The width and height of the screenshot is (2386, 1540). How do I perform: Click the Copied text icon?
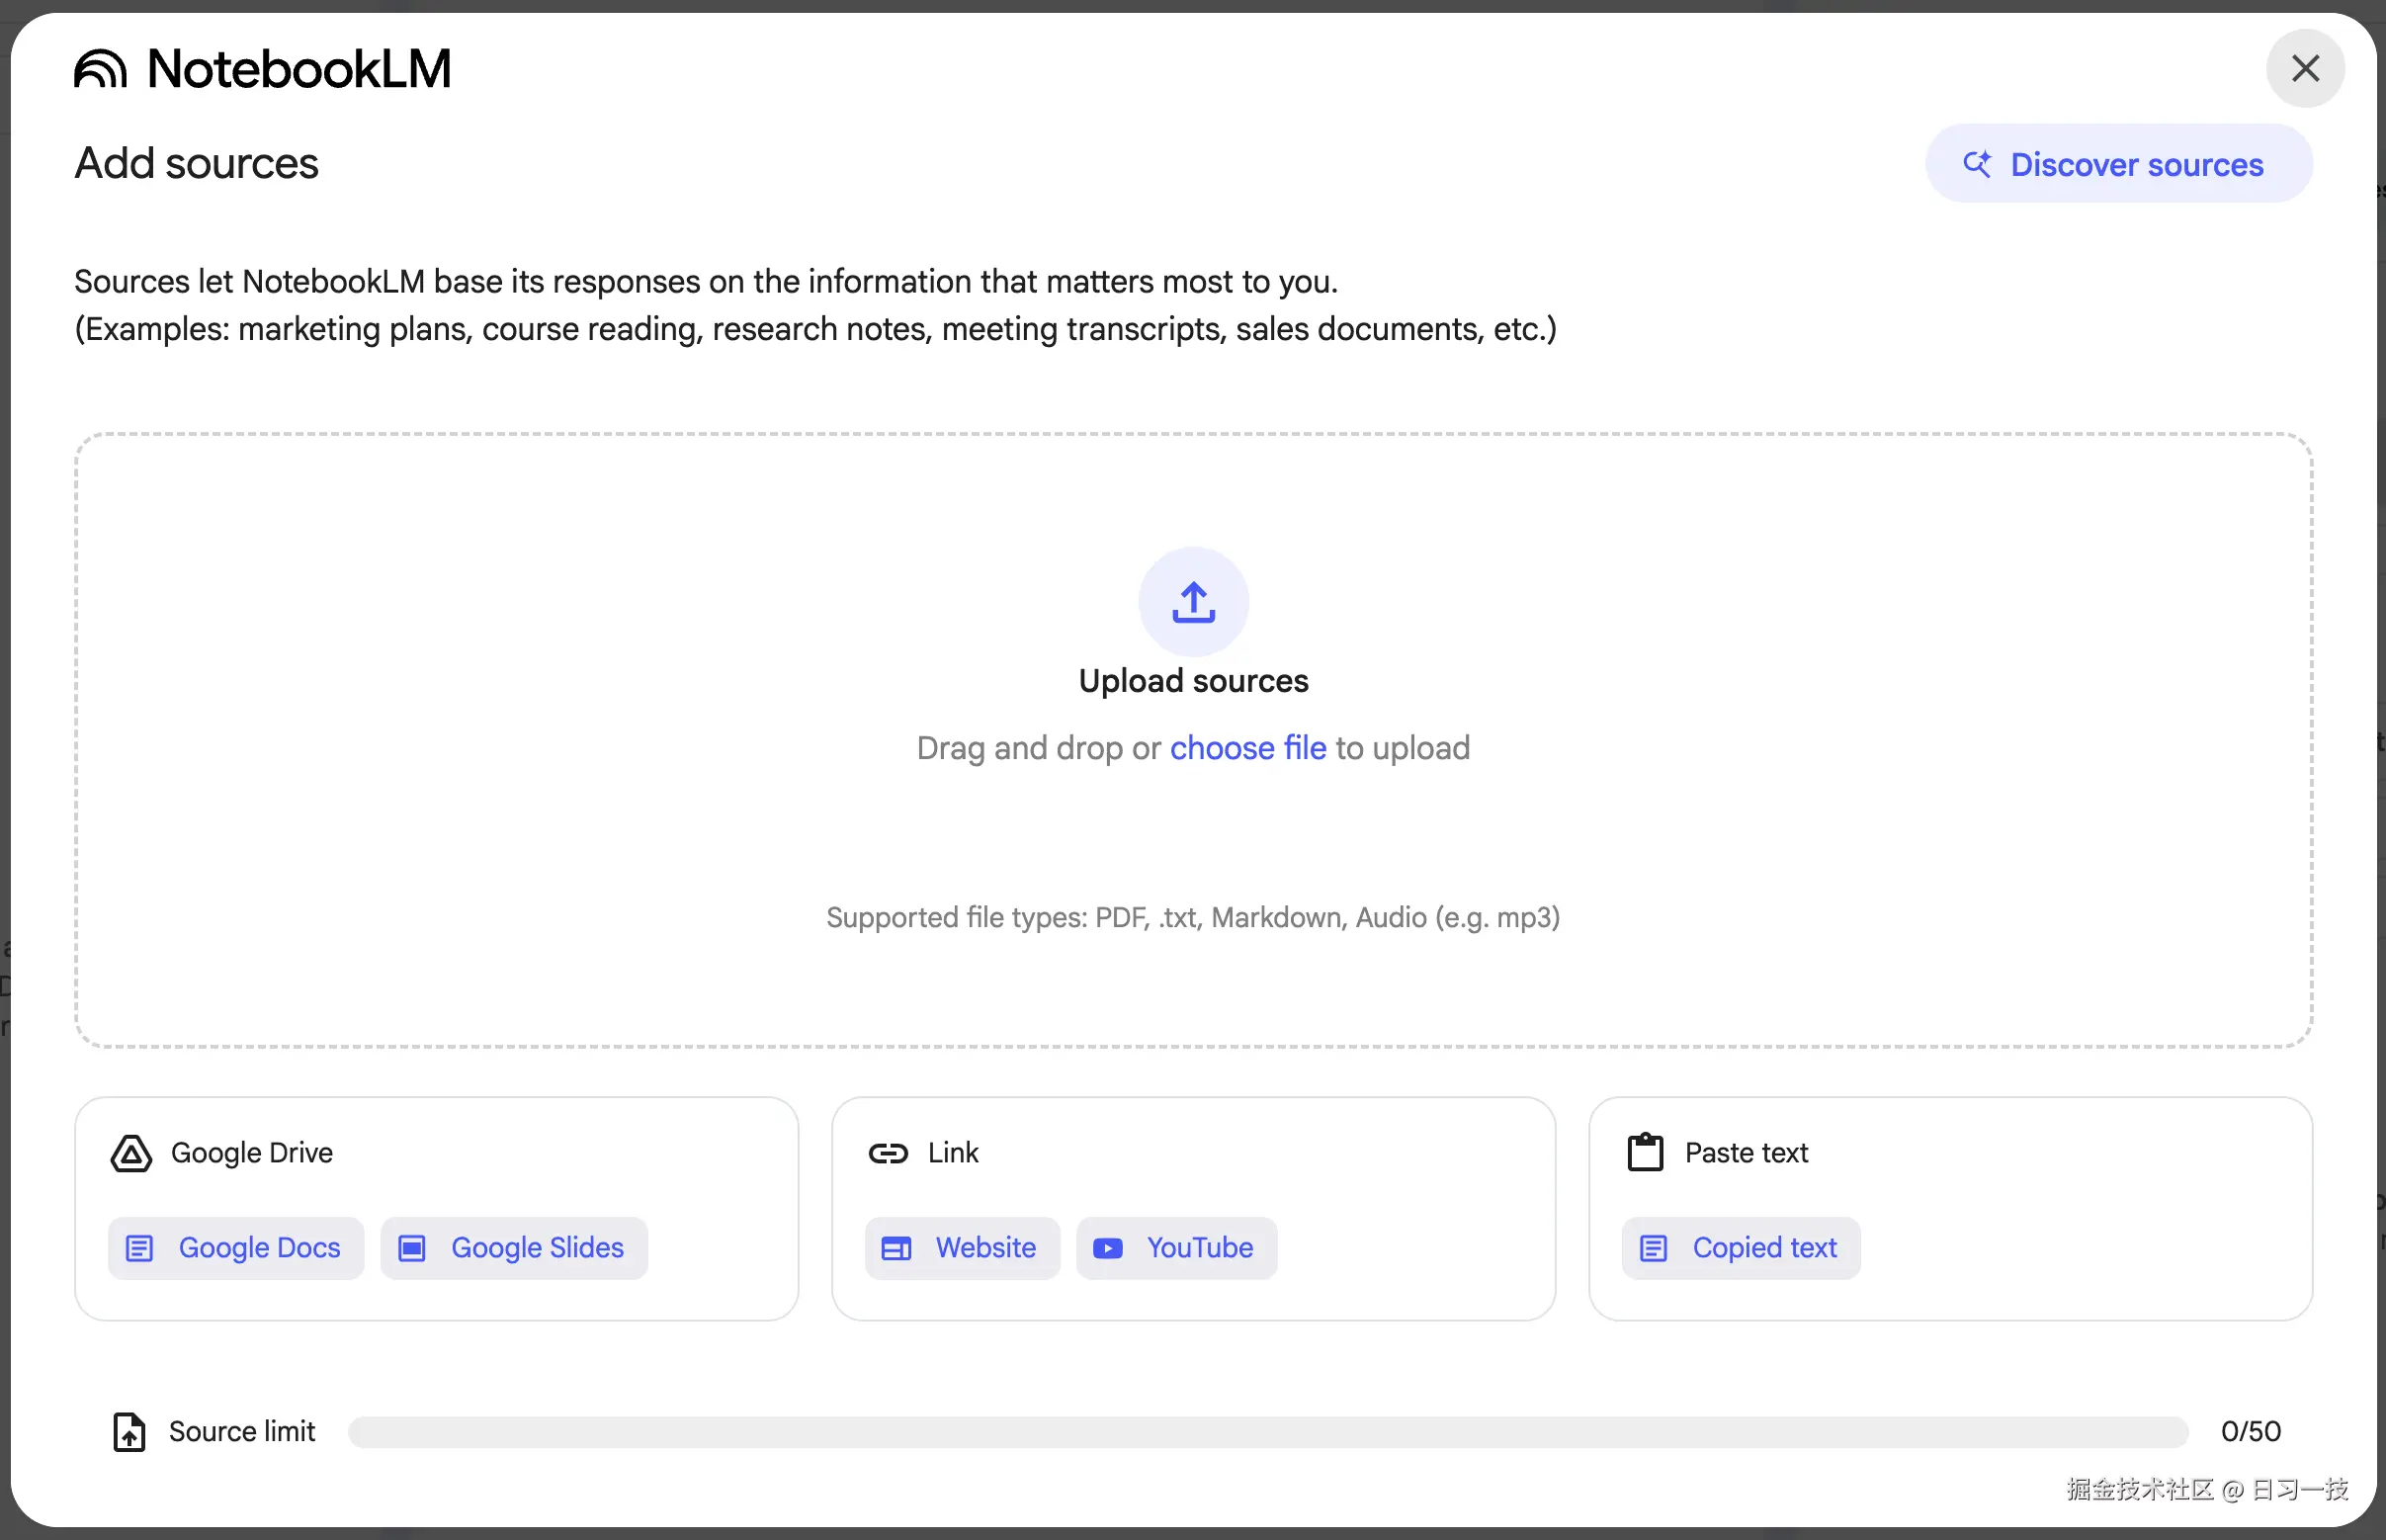1653,1248
